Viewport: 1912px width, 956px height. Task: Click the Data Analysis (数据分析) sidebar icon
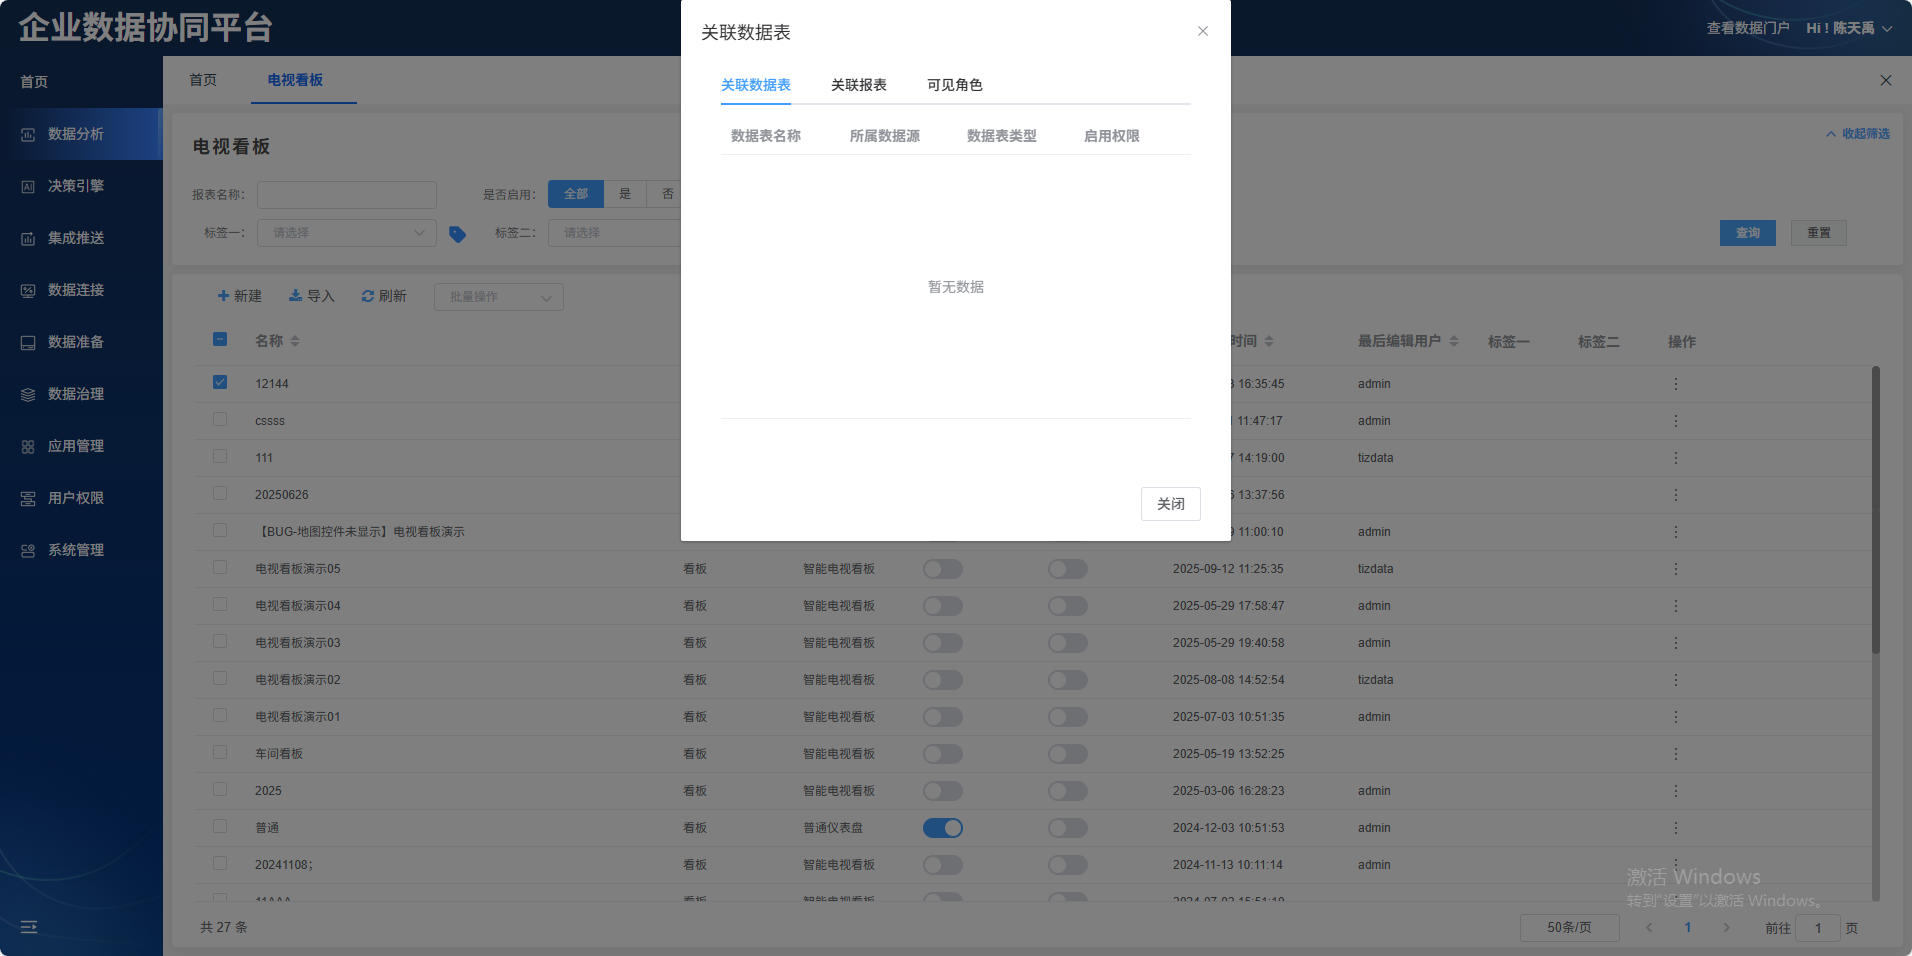(x=28, y=134)
